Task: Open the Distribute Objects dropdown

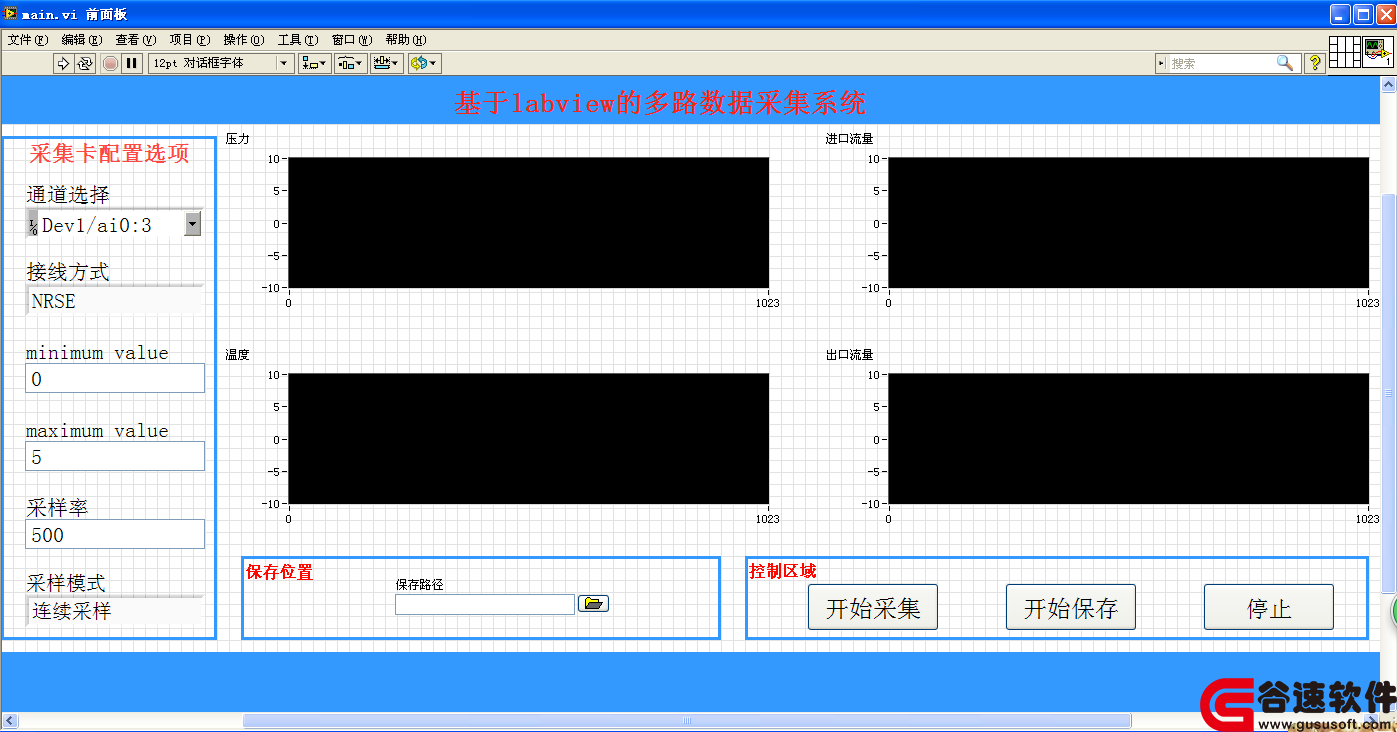Action: pos(350,63)
